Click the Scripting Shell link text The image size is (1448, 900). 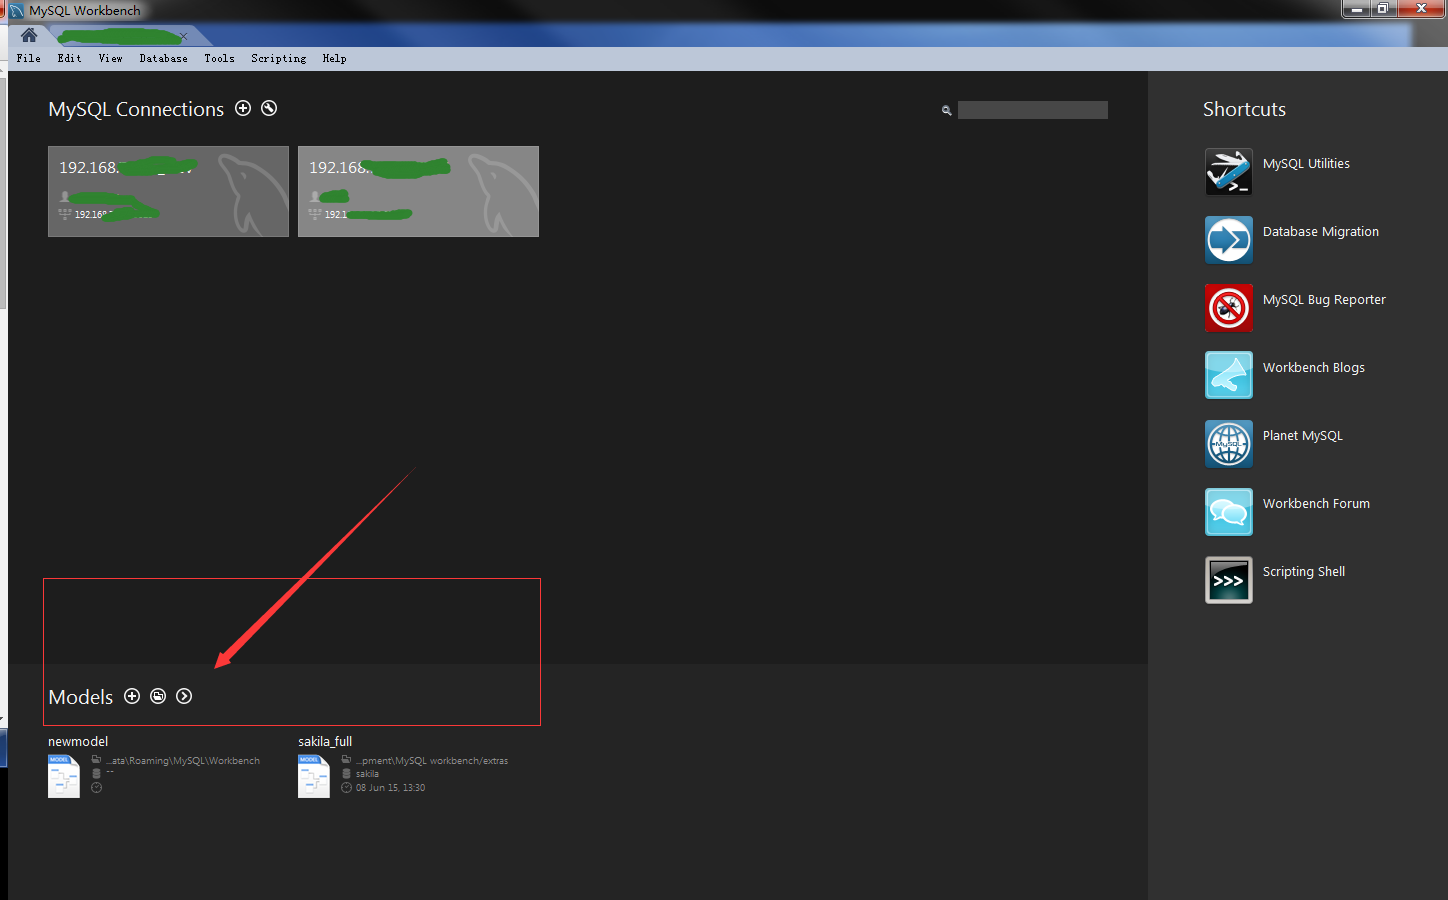point(1304,571)
